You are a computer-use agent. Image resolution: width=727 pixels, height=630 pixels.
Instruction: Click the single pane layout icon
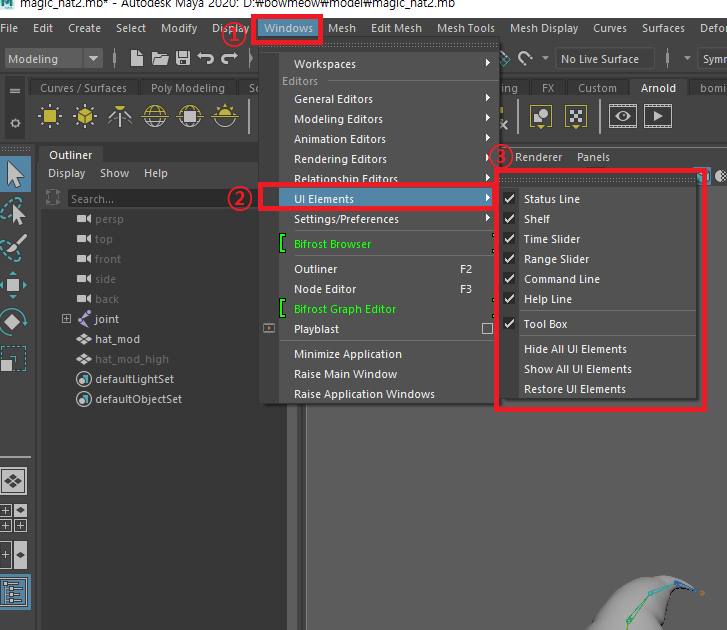click(x=14, y=481)
